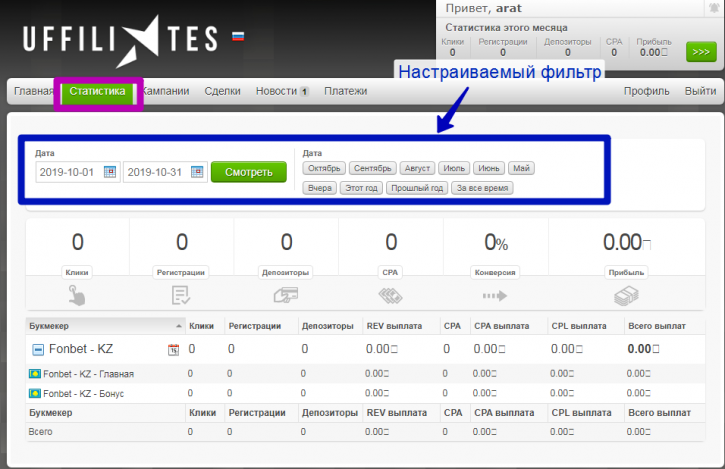Click the Kazakhstan flag beside Fonbet - KZ - Бонус
725x469 pixels.
point(35,394)
